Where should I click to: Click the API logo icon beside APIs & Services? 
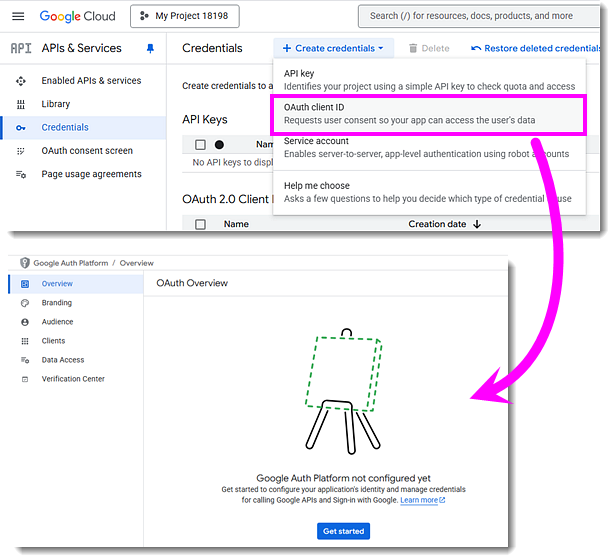tap(21, 48)
